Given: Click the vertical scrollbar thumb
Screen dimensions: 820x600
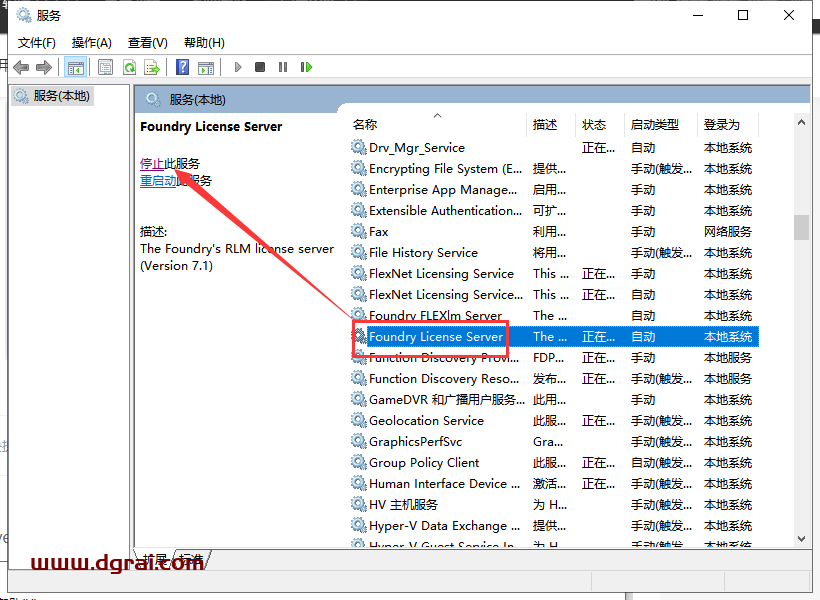Looking at the screenshot, I should click(x=801, y=227).
